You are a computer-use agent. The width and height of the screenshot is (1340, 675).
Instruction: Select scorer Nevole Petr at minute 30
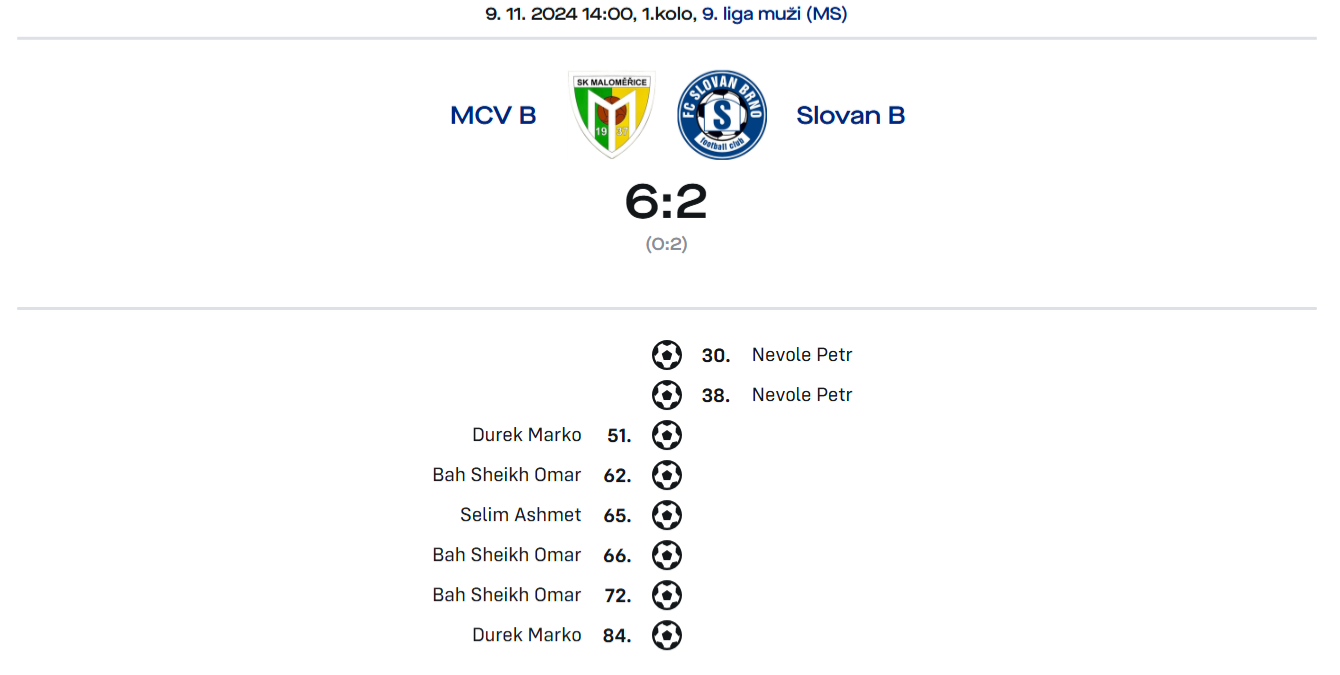[x=802, y=355]
